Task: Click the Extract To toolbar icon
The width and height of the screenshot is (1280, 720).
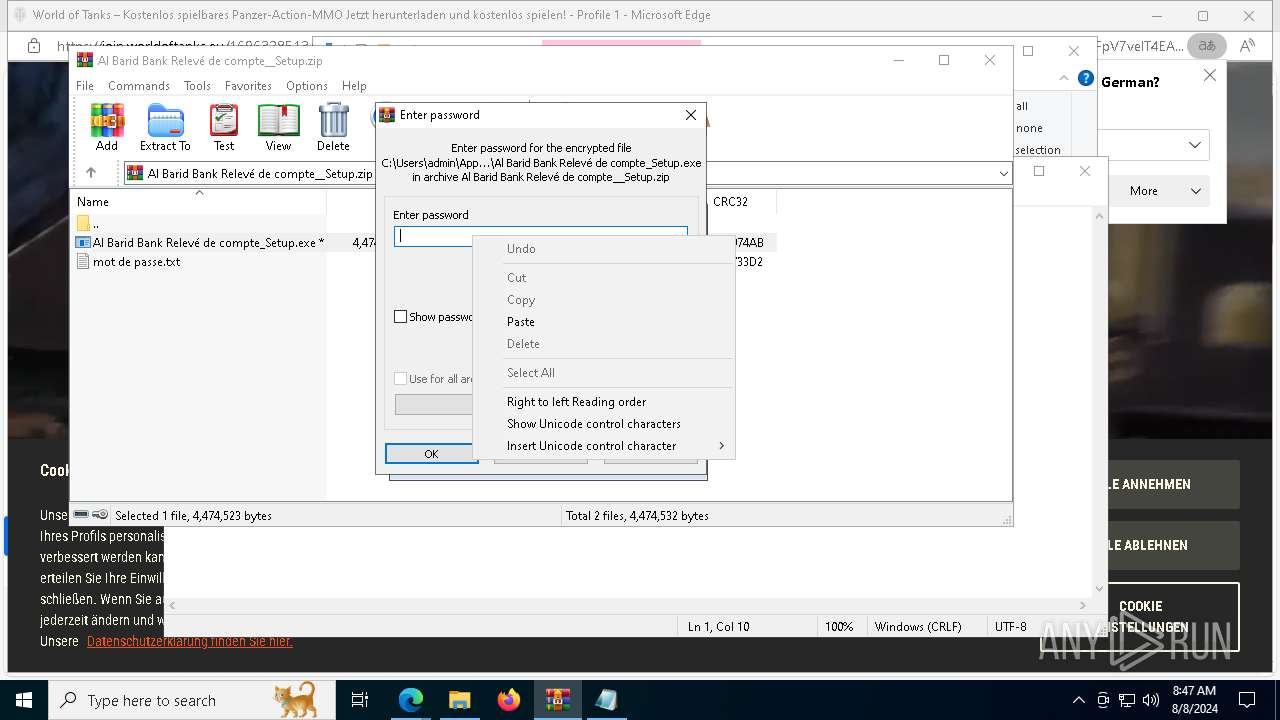Action: point(165,127)
